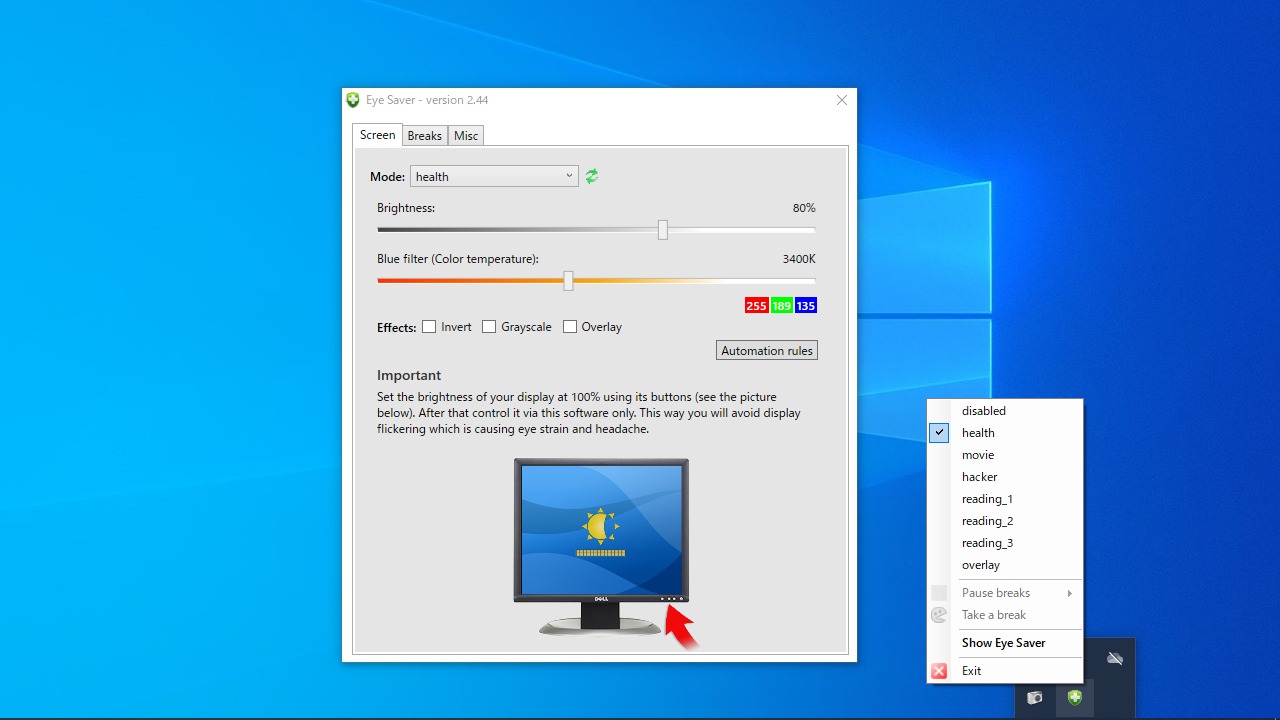Click the green refresh icon beside Mode
1280x720 pixels.
click(592, 176)
